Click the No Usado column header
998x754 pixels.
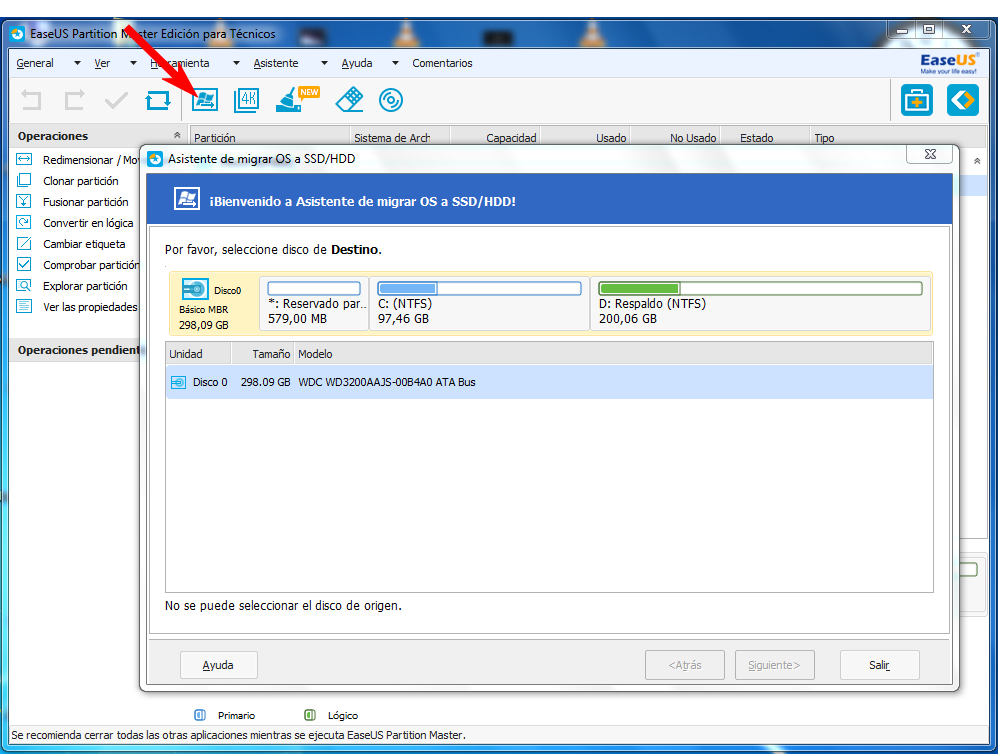[675, 137]
